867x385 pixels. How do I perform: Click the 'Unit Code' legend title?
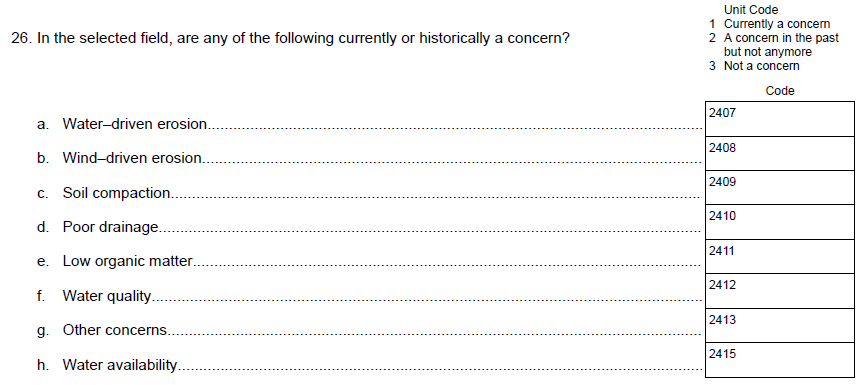point(751,10)
